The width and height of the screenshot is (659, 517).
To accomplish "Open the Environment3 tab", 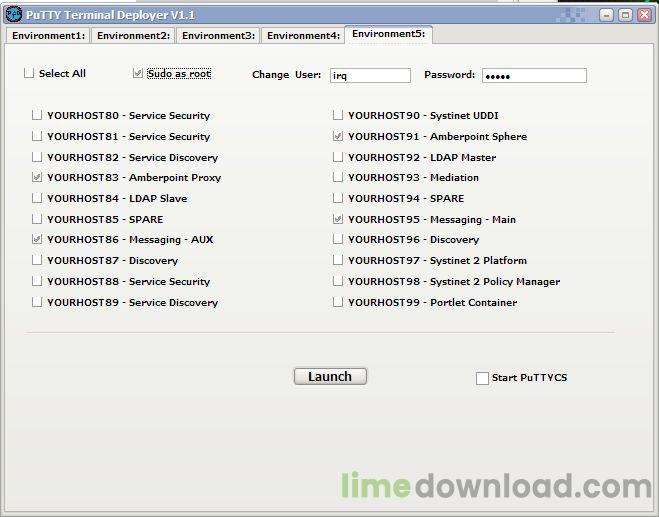I will (x=218, y=36).
